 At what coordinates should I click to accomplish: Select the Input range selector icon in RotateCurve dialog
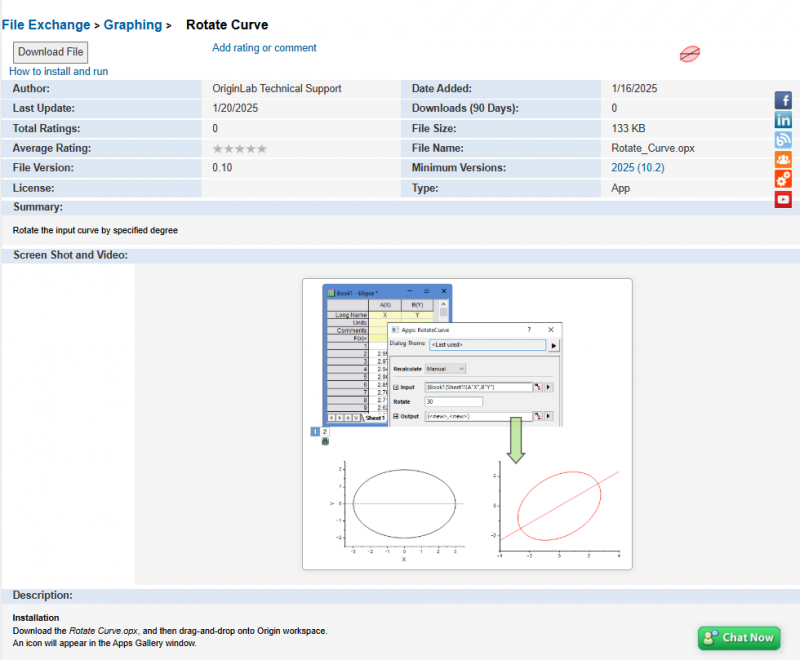tap(538, 387)
